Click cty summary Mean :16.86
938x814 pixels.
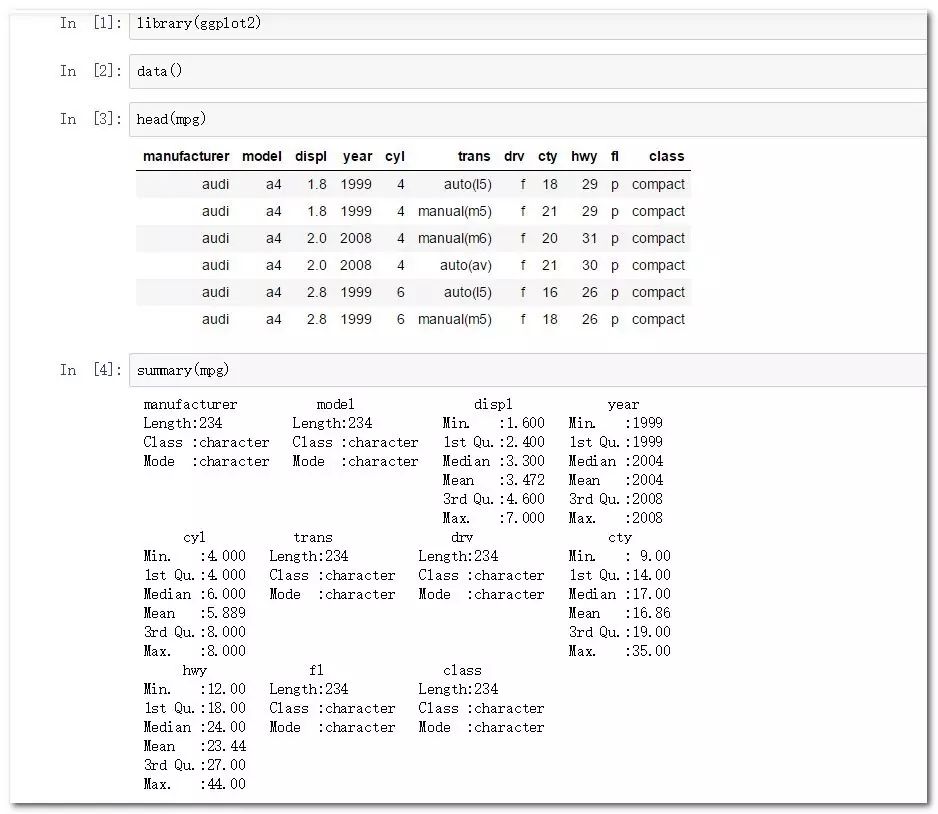click(619, 613)
